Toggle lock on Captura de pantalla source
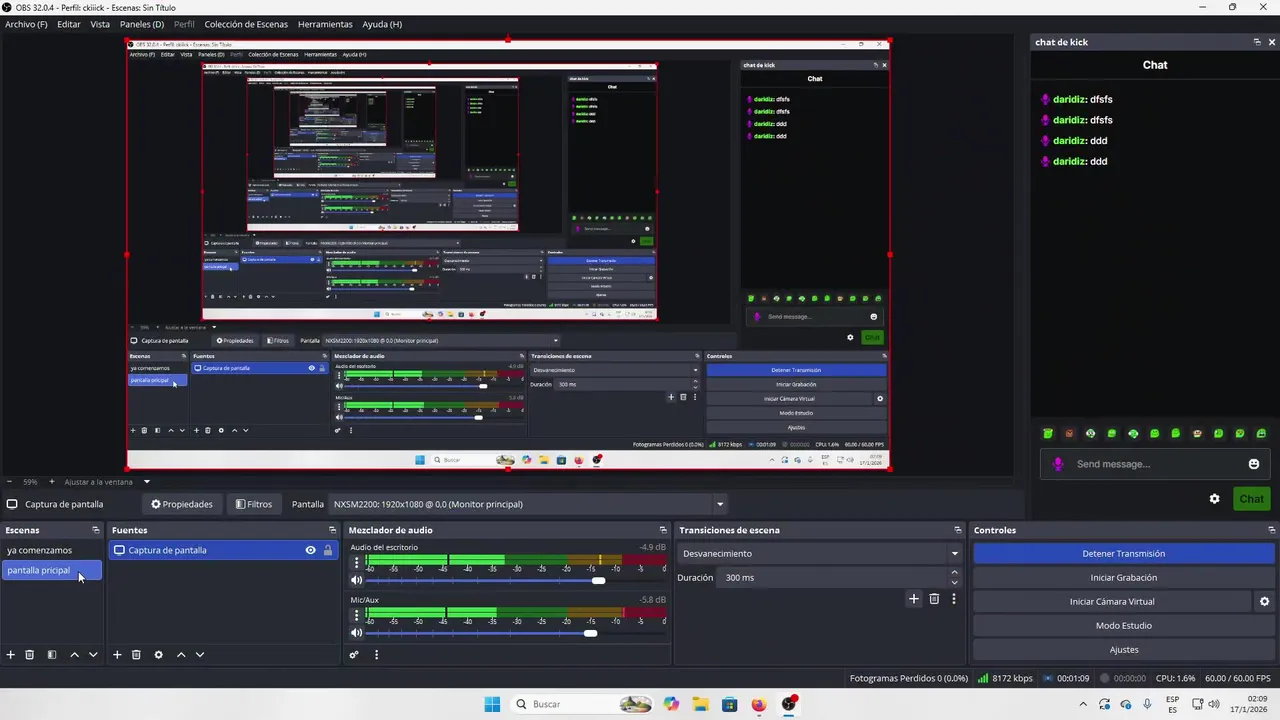The image size is (1280, 720). [x=327, y=550]
